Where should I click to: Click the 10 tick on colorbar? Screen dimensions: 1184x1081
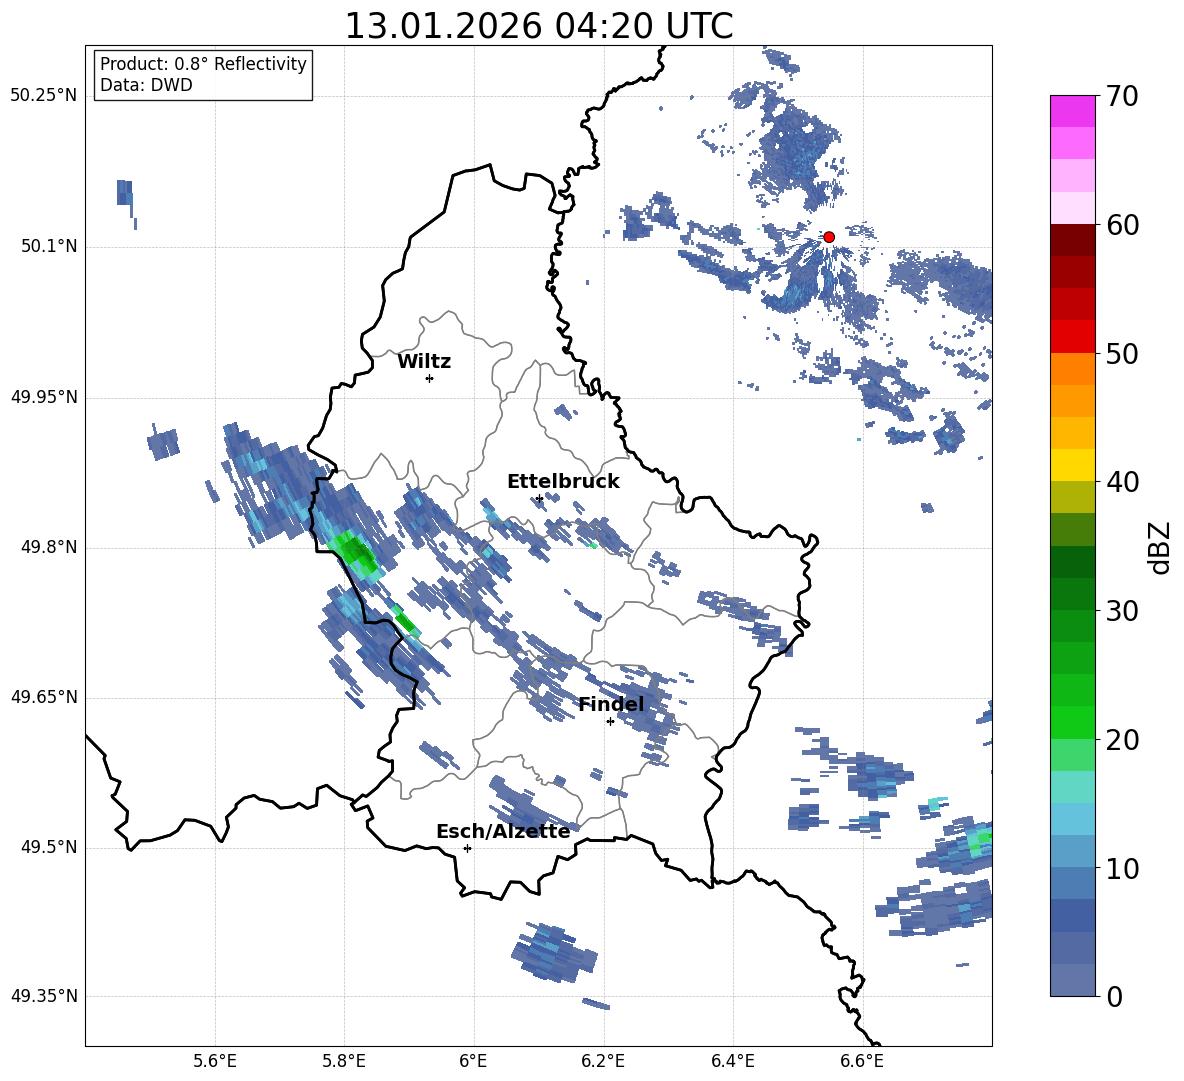tap(1122, 868)
